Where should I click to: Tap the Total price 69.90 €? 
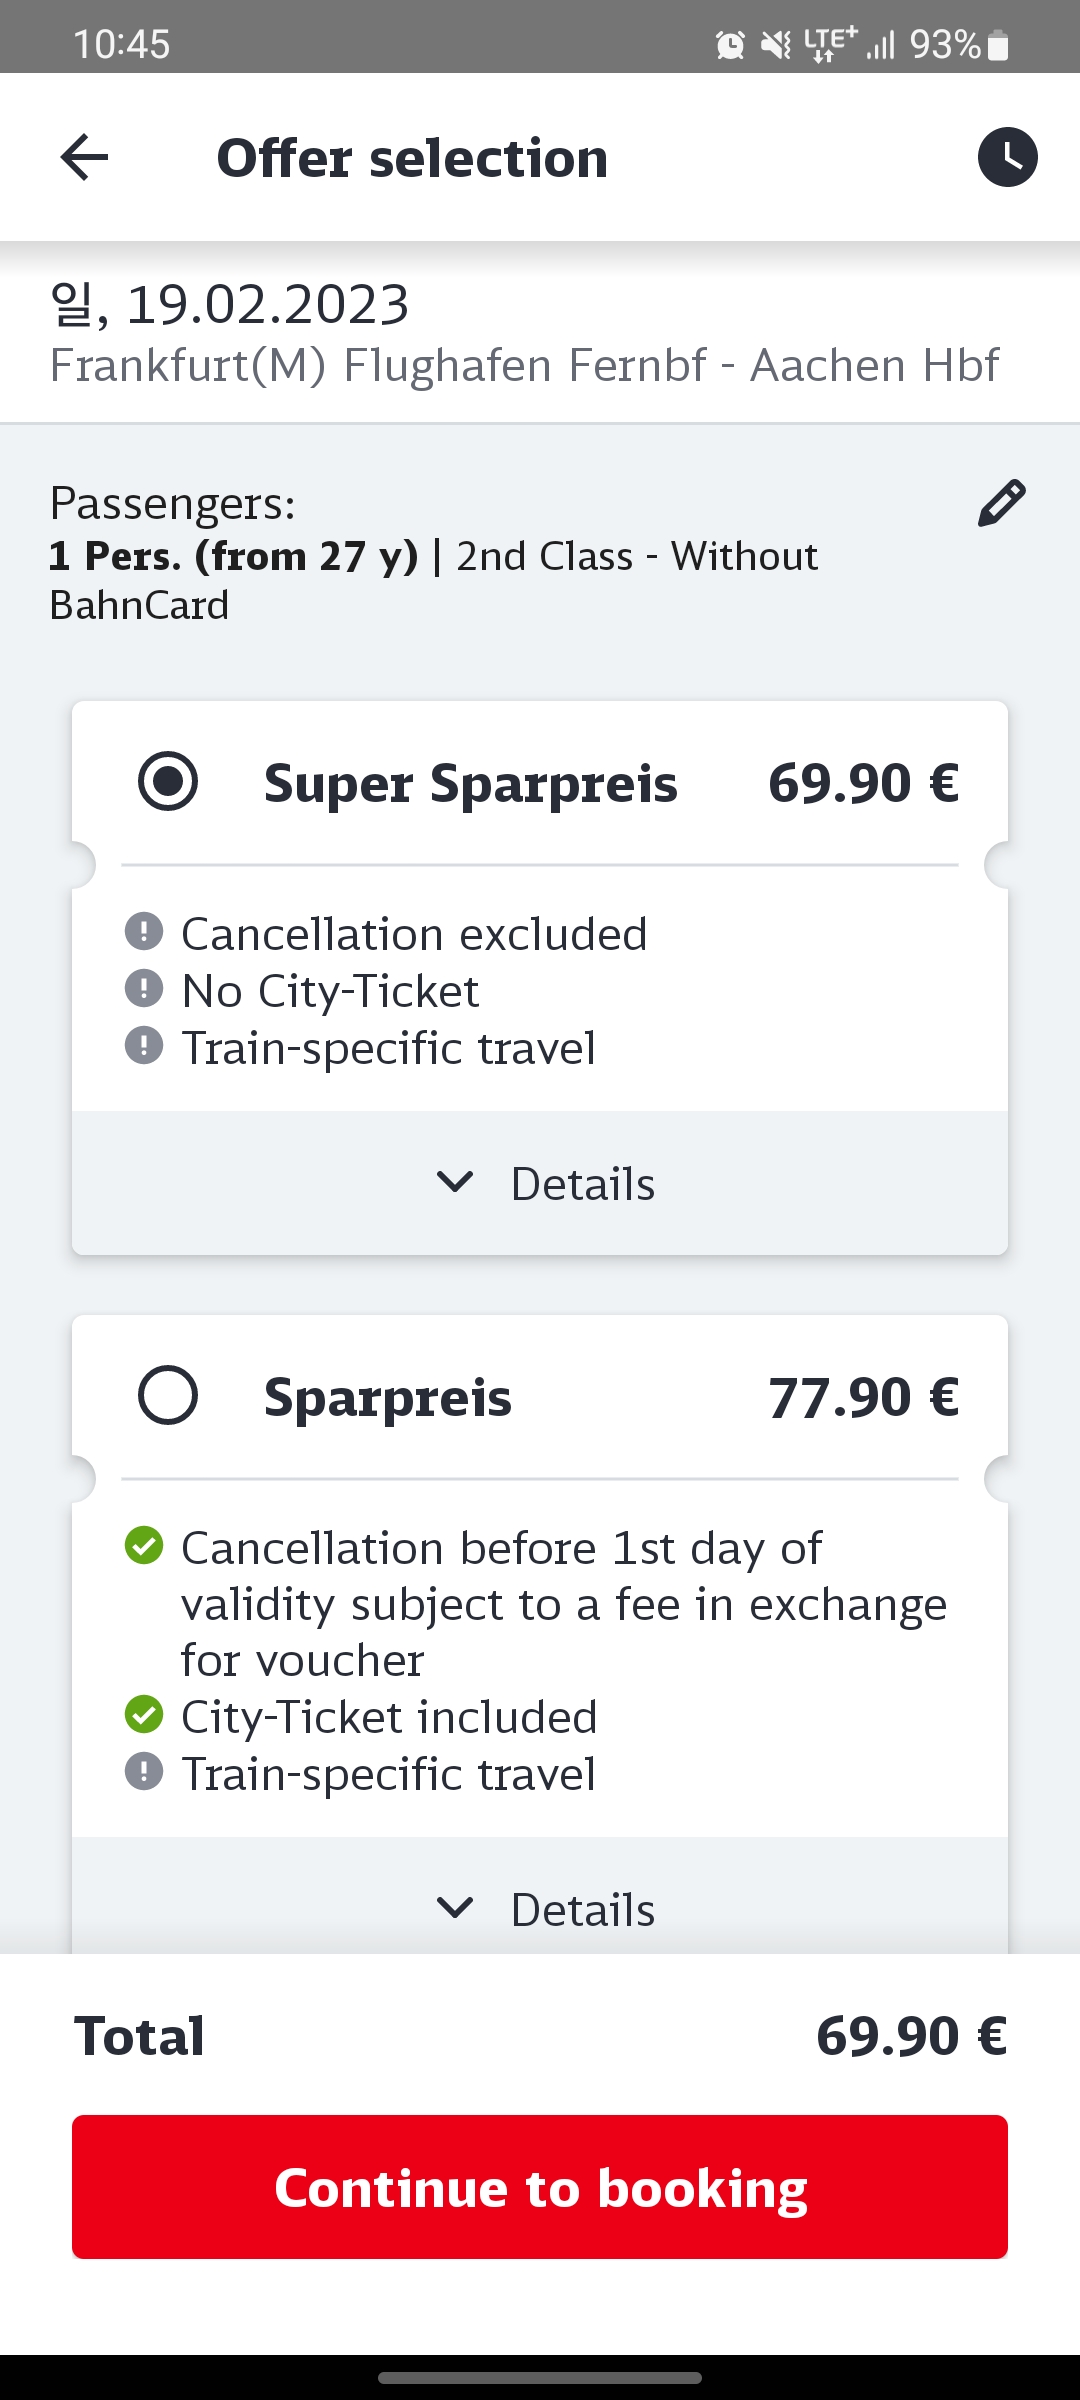tap(911, 2036)
